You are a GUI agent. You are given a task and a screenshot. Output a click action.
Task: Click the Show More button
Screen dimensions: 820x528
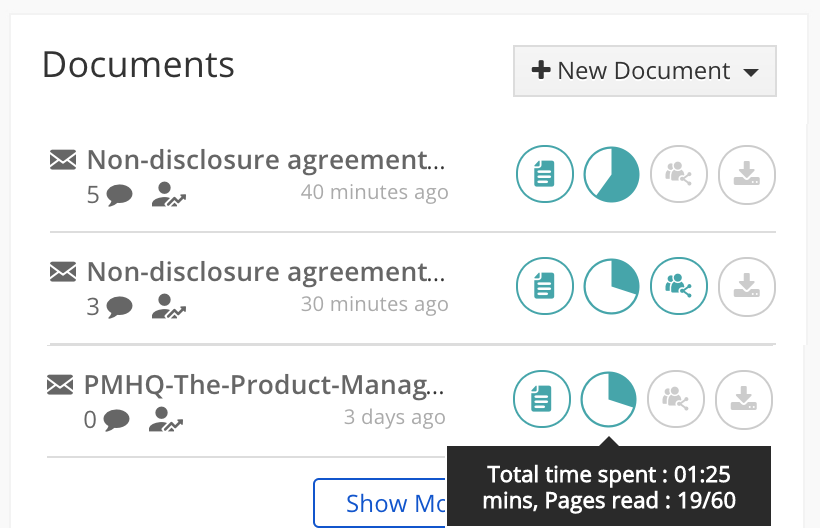click(380, 503)
